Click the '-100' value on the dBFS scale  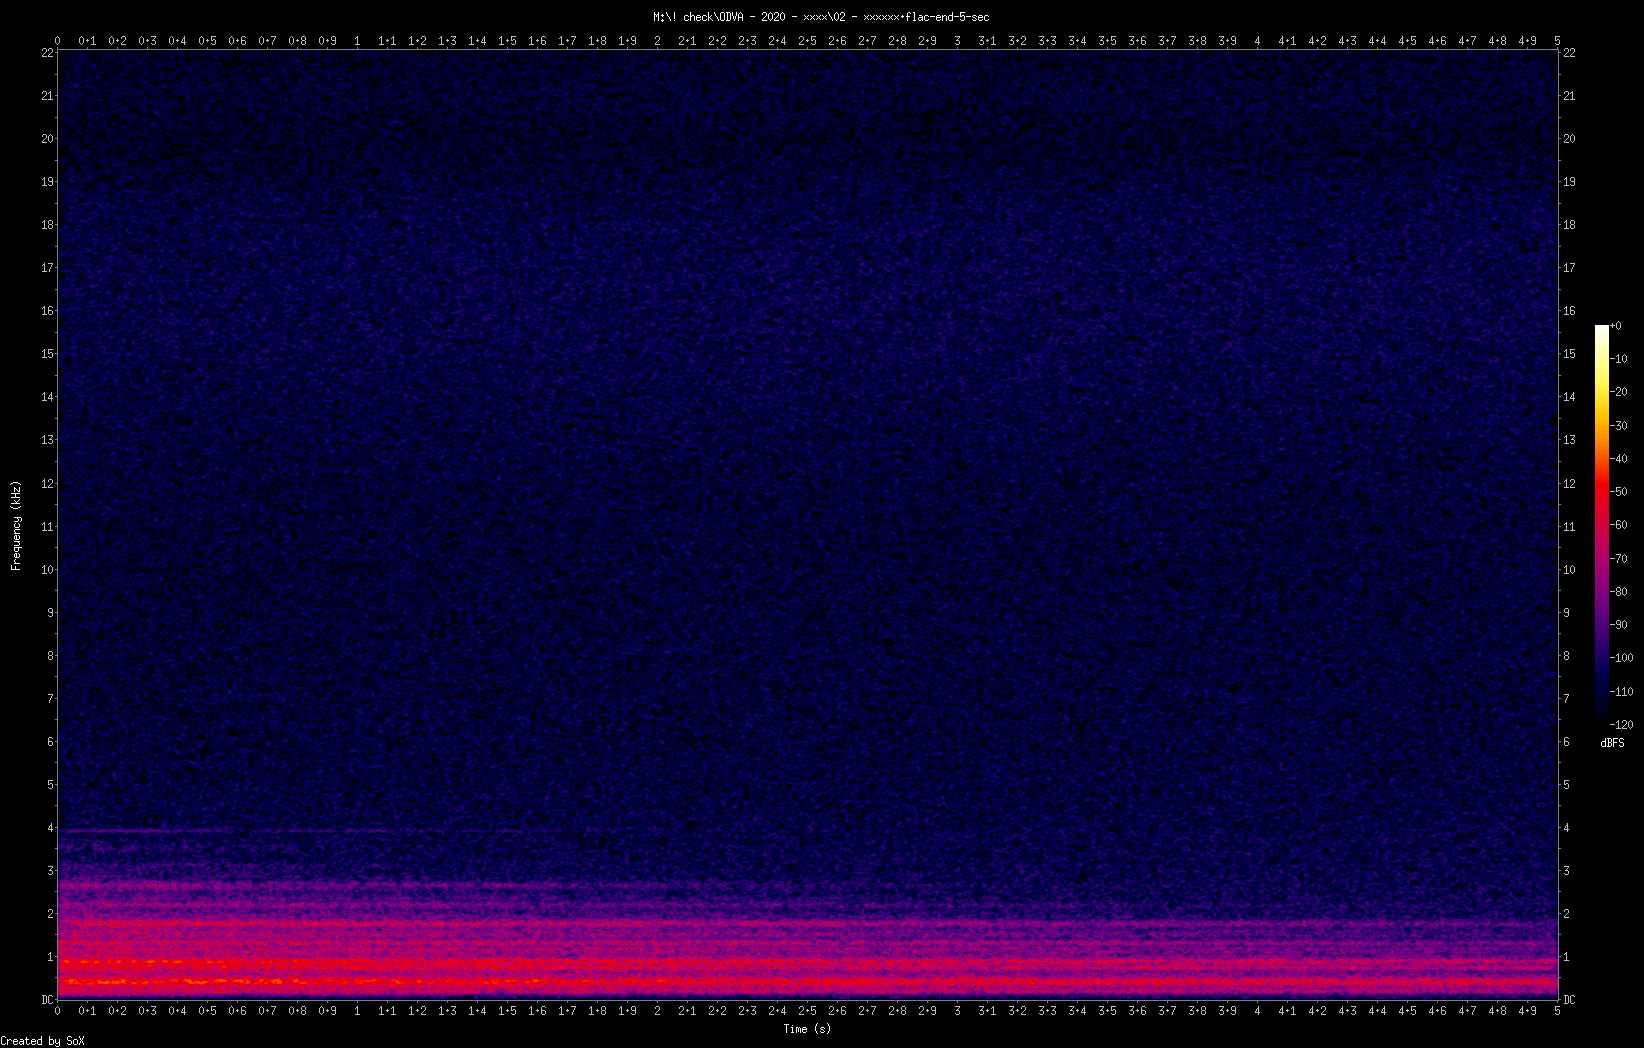1622,658
